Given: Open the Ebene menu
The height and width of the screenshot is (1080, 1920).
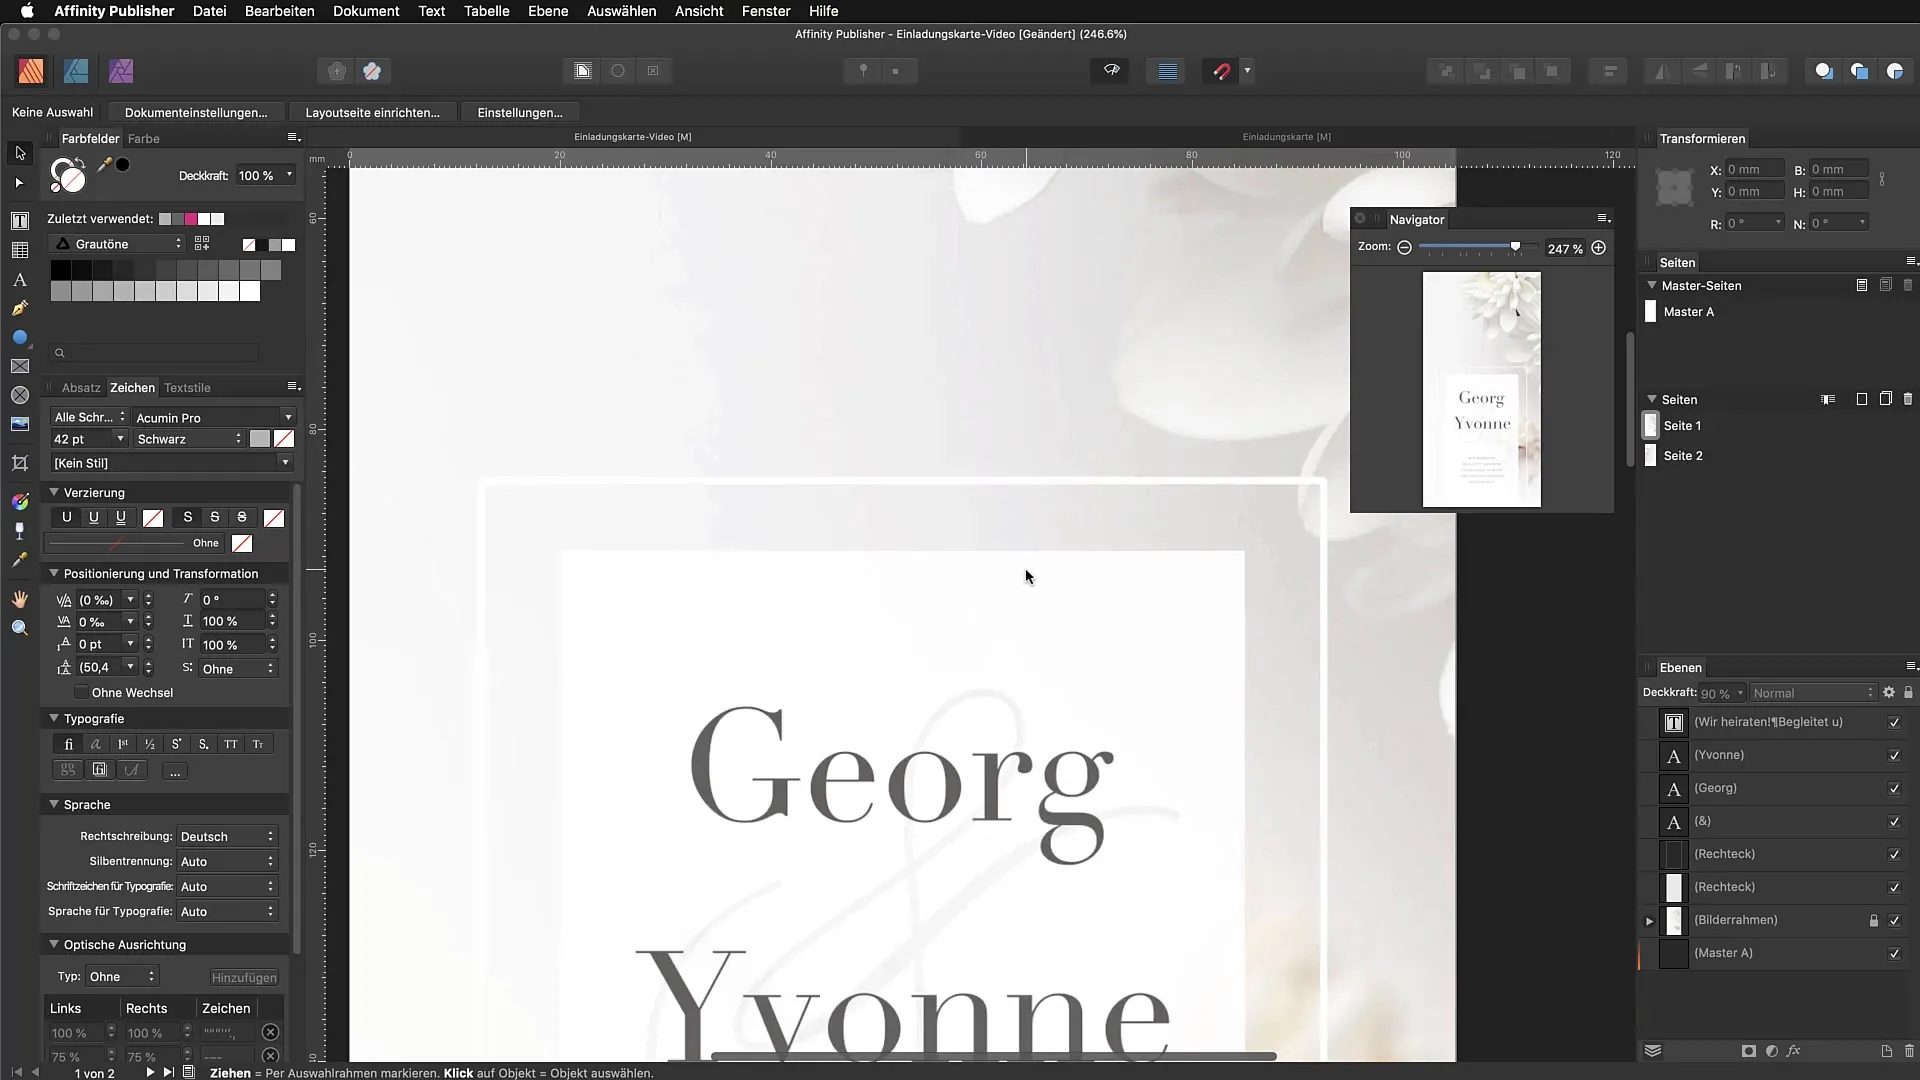Looking at the screenshot, I should [x=548, y=11].
